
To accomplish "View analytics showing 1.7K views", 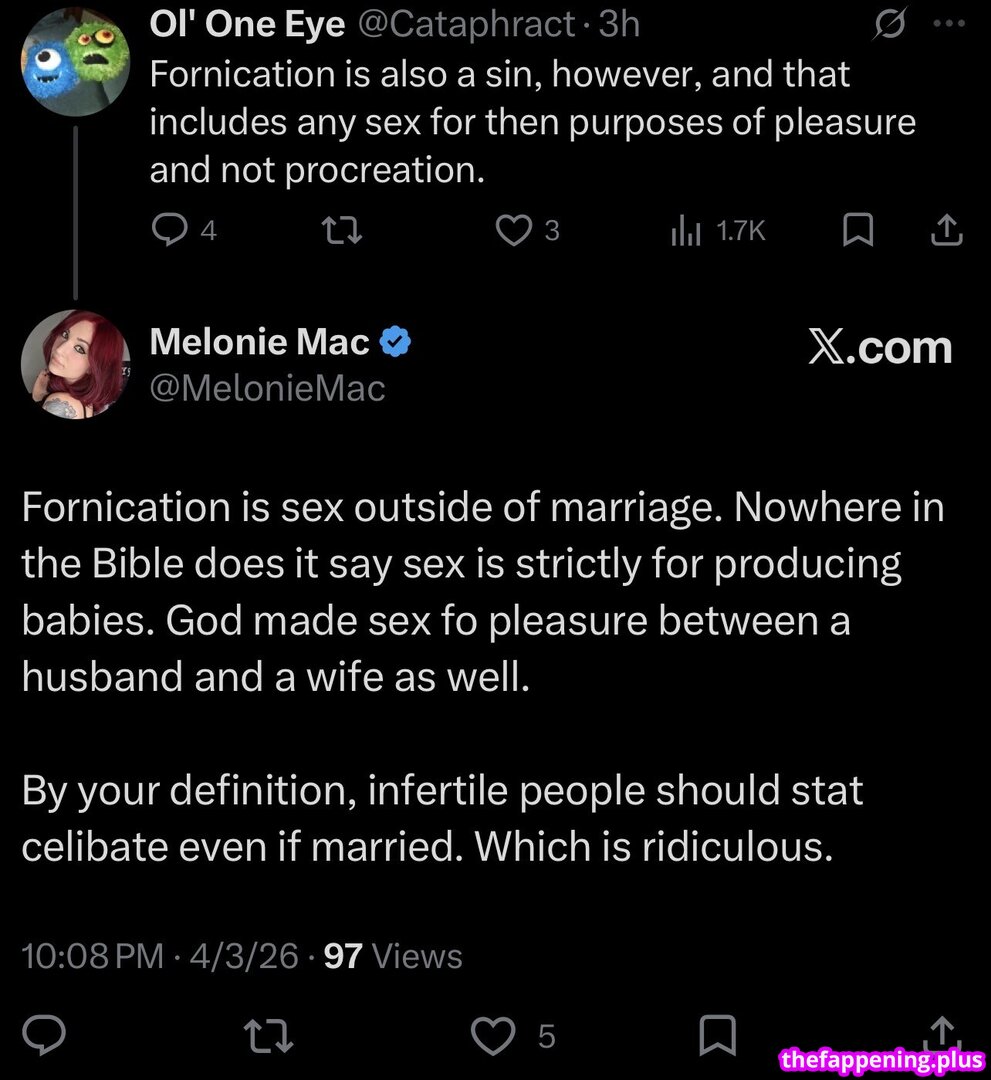I will click(717, 231).
